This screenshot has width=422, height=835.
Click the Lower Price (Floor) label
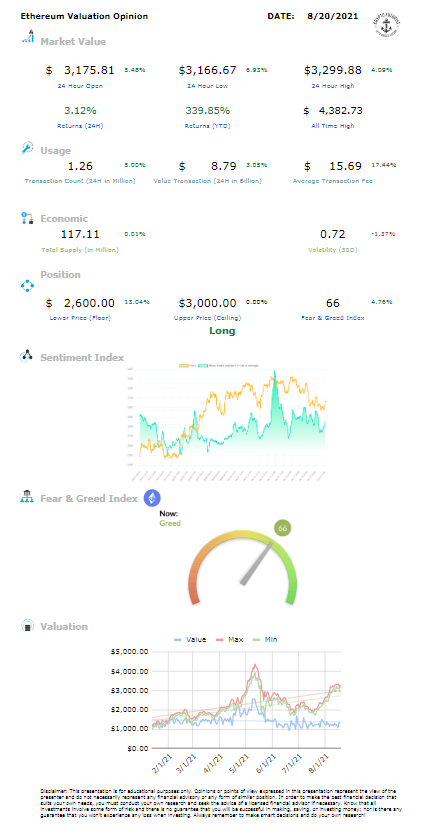[x=79, y=318]
